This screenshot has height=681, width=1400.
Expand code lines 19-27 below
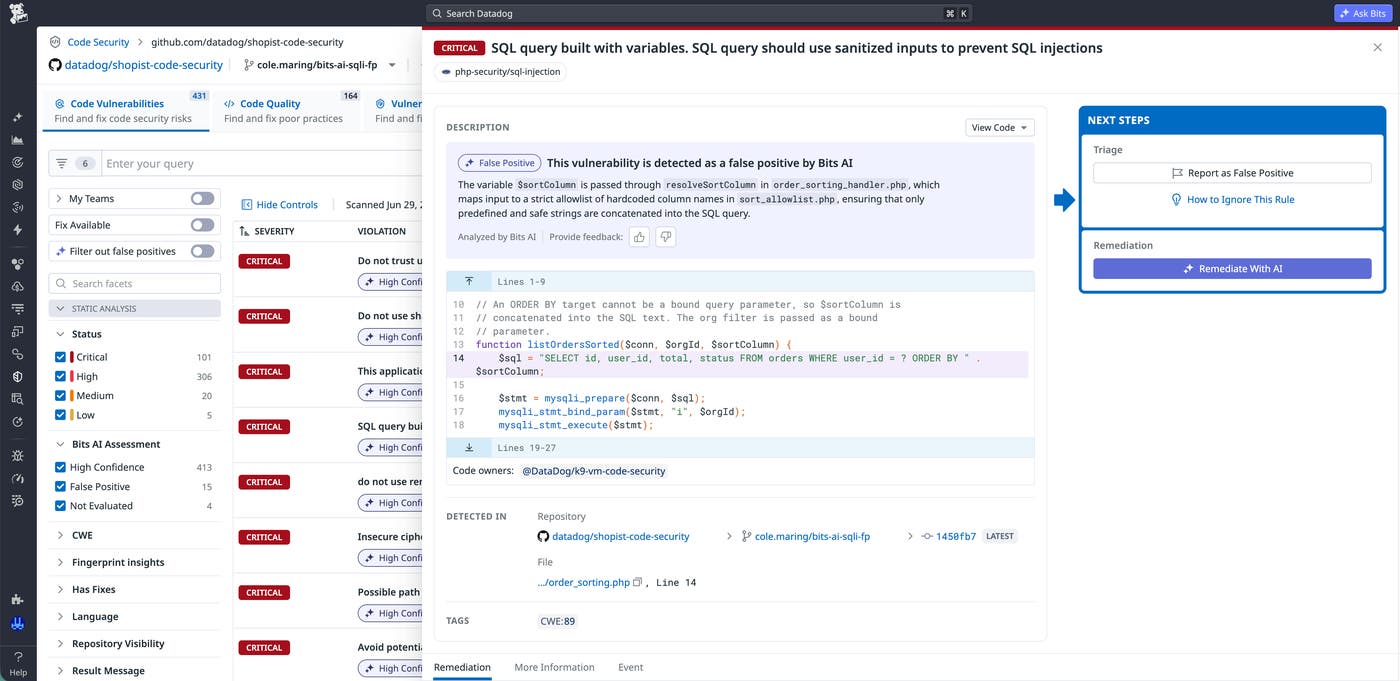pyautogui.click(x=469, y=448)
